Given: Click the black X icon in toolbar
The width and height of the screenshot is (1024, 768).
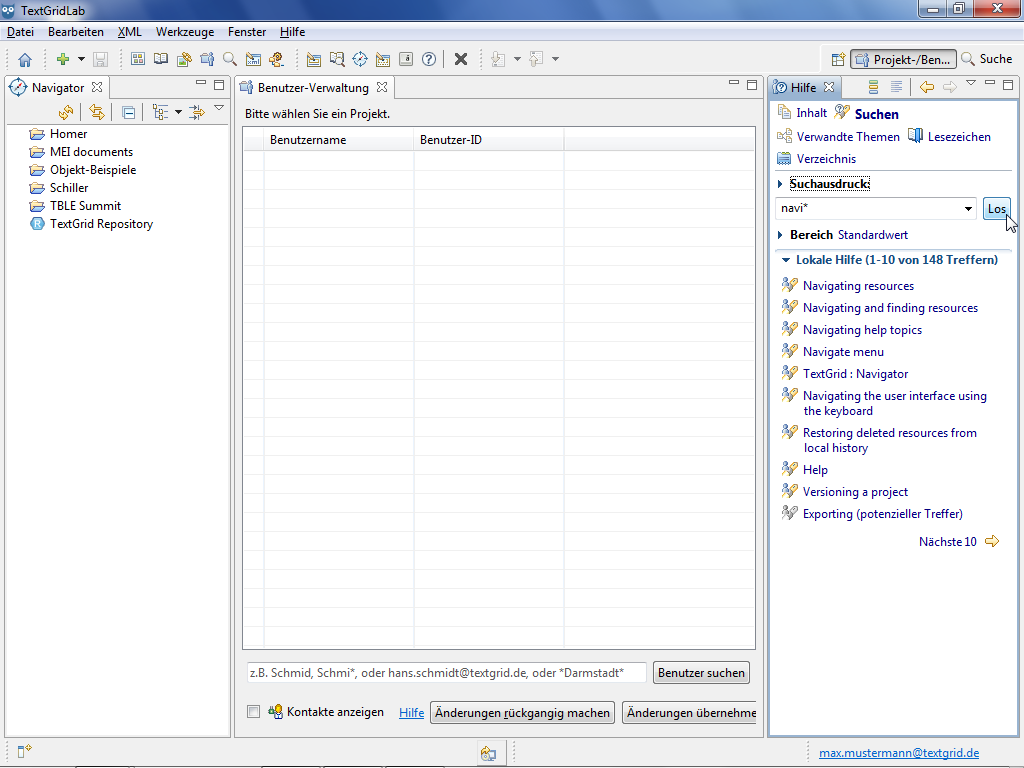Looking at the screenshot, I should 461,59.
